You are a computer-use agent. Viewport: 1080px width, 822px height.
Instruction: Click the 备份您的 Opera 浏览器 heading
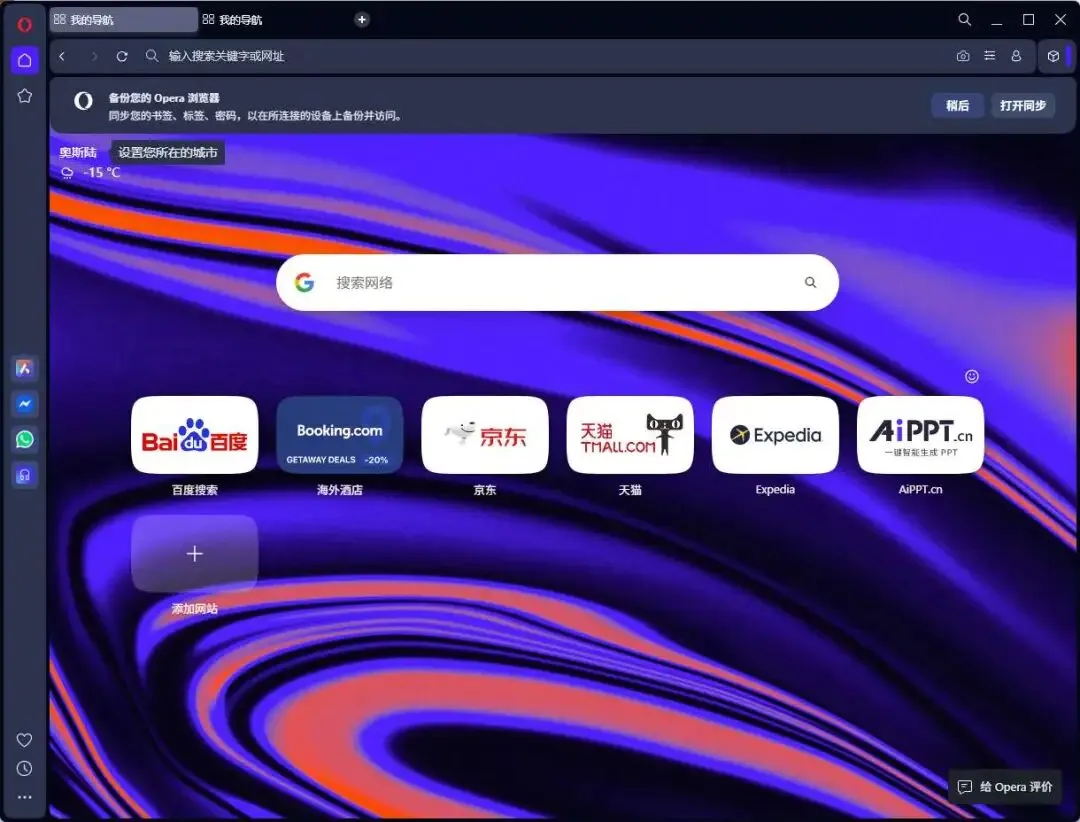coord(164,98)
